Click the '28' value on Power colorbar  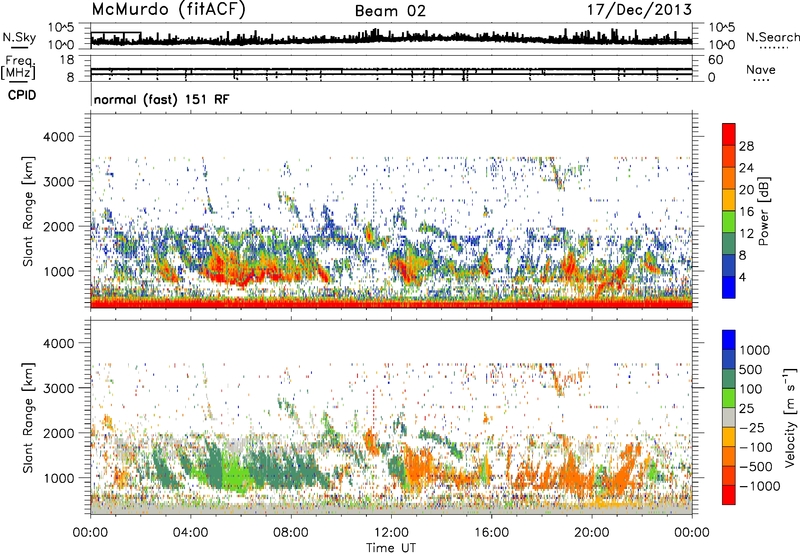click(746, 146)
